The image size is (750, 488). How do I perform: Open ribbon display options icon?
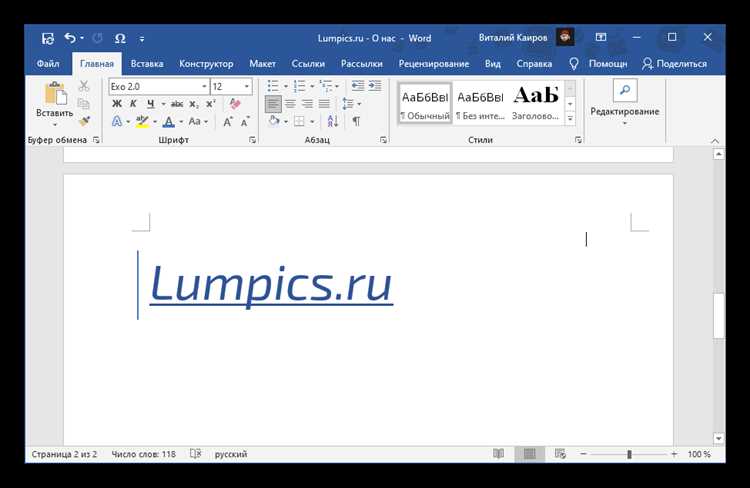tap(601, 37)
